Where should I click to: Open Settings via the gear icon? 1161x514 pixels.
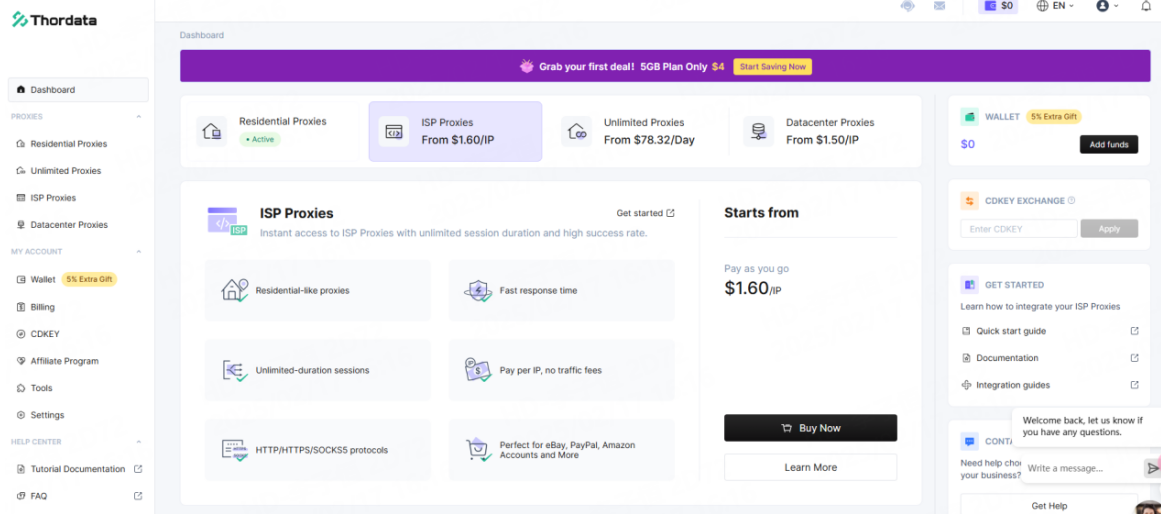(x=21, y=415)
